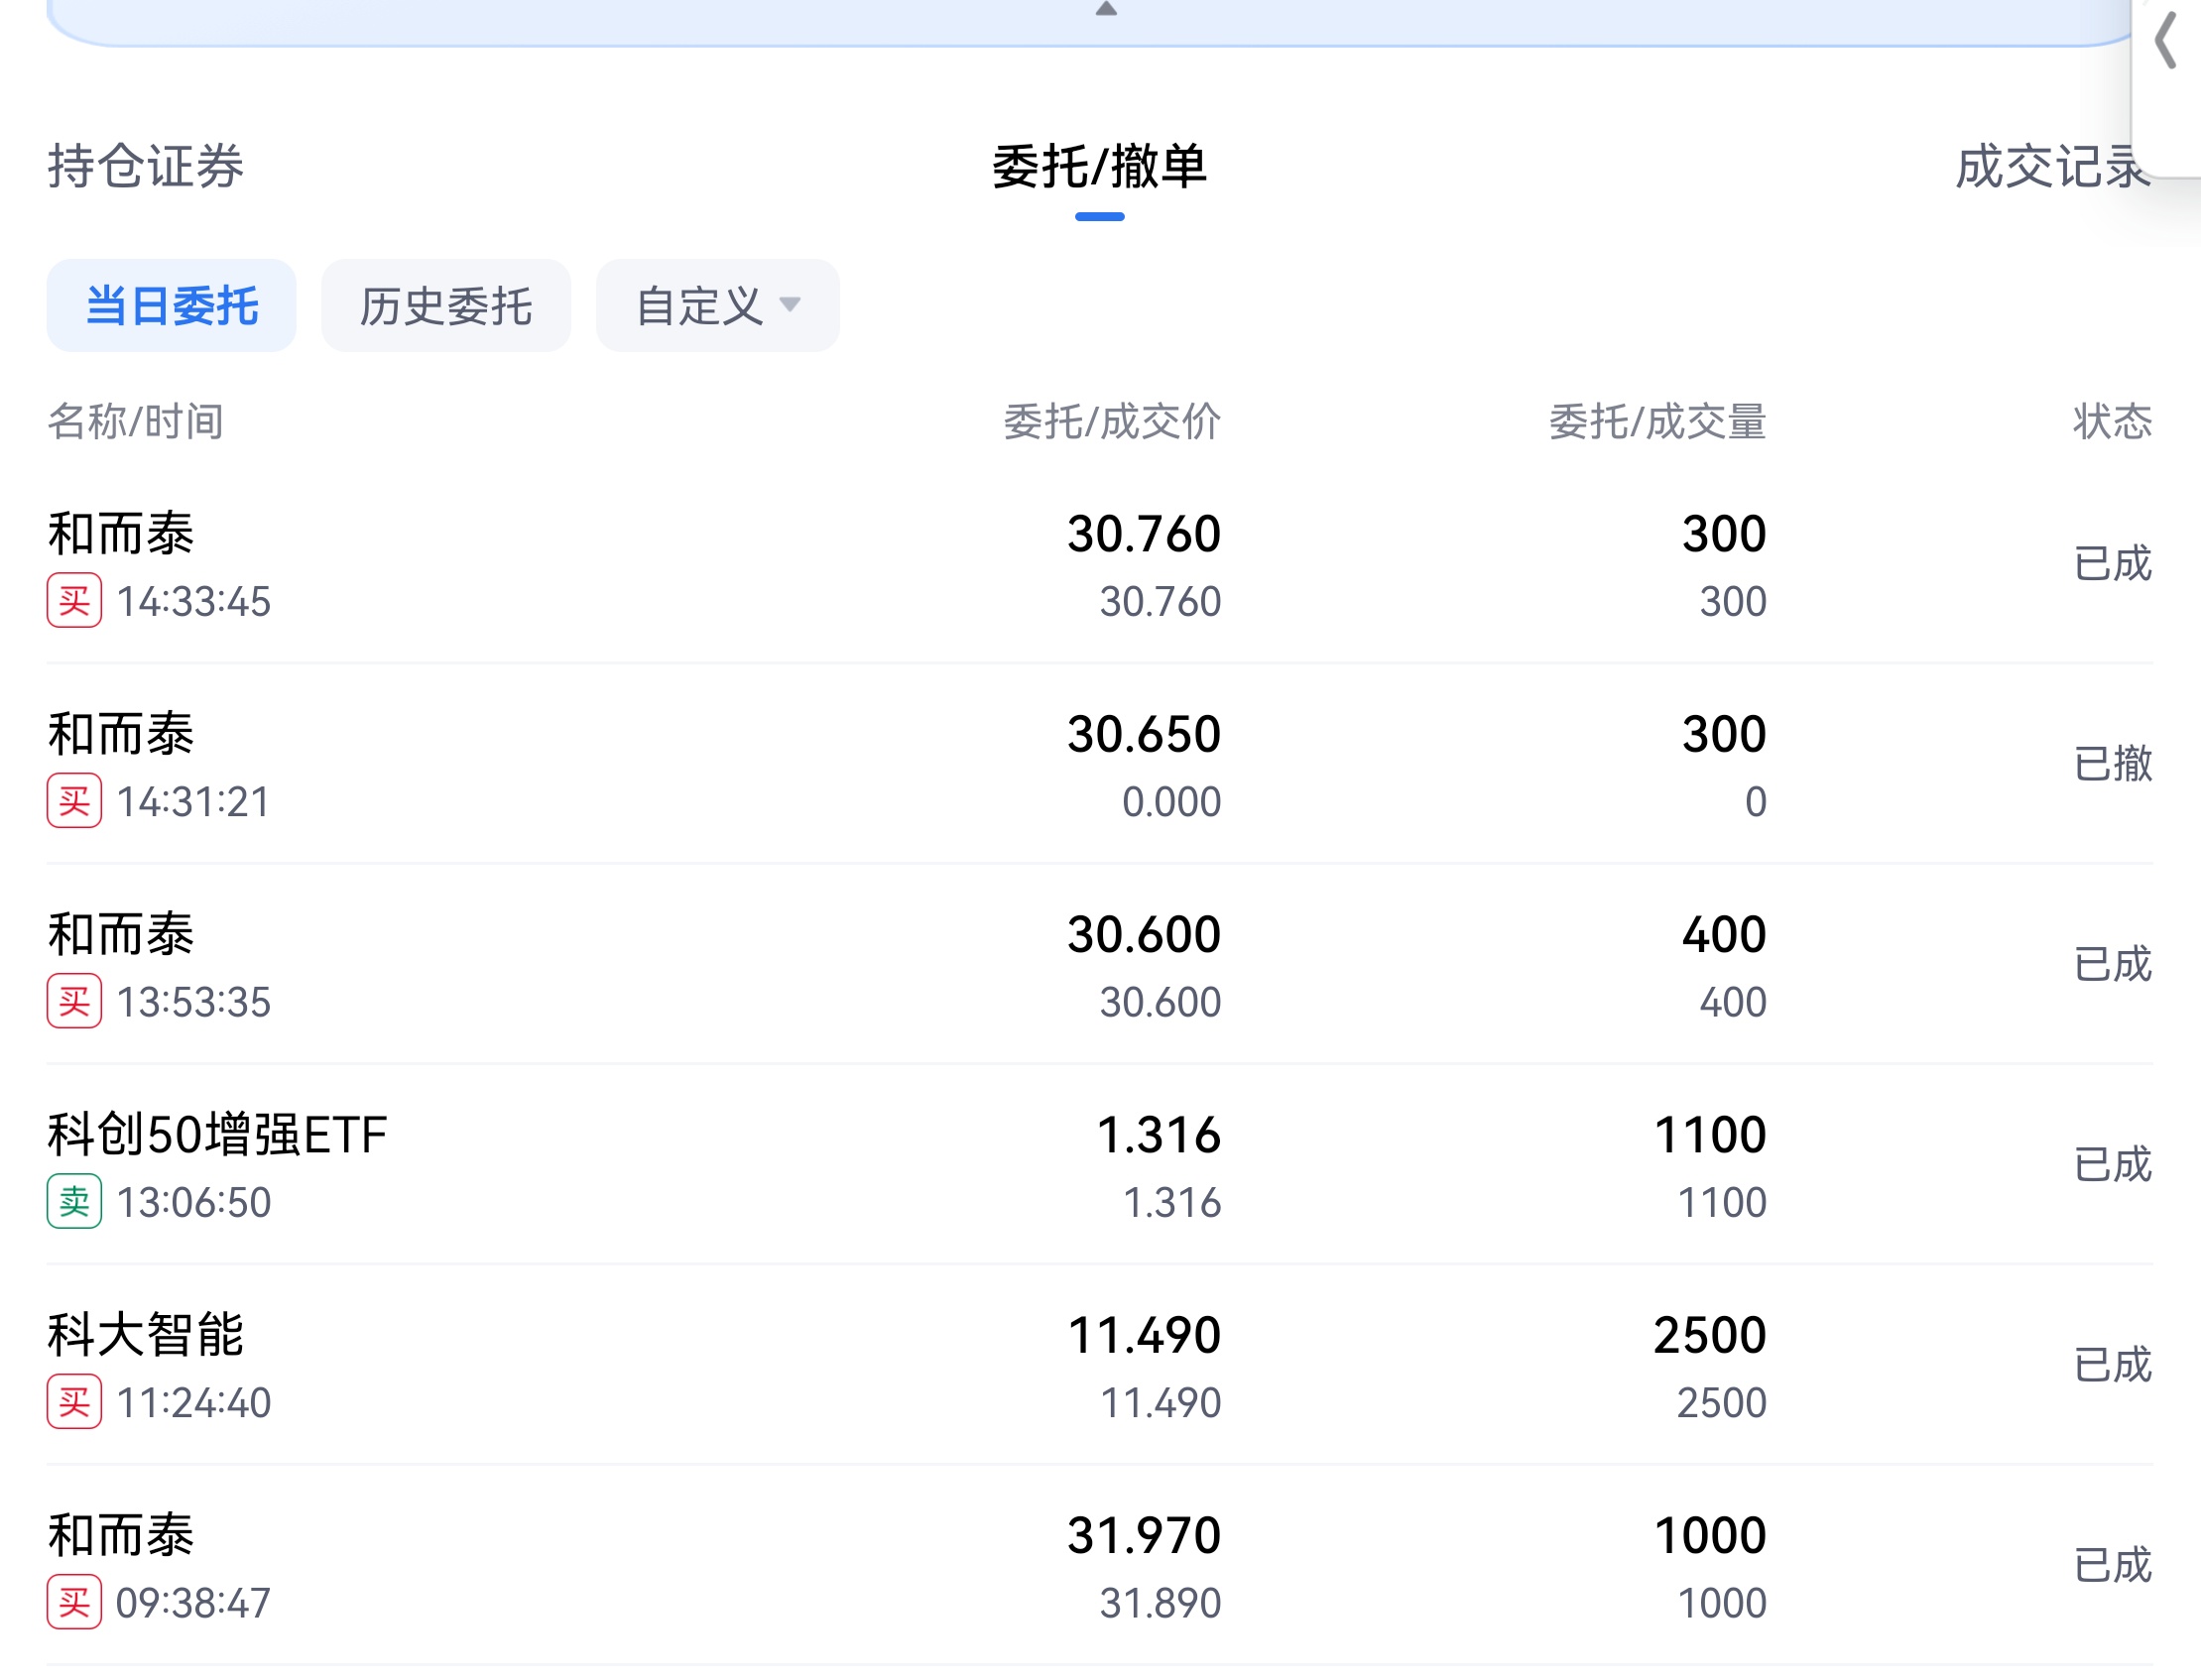Open the 成交记录 tab

[2052, 166]
